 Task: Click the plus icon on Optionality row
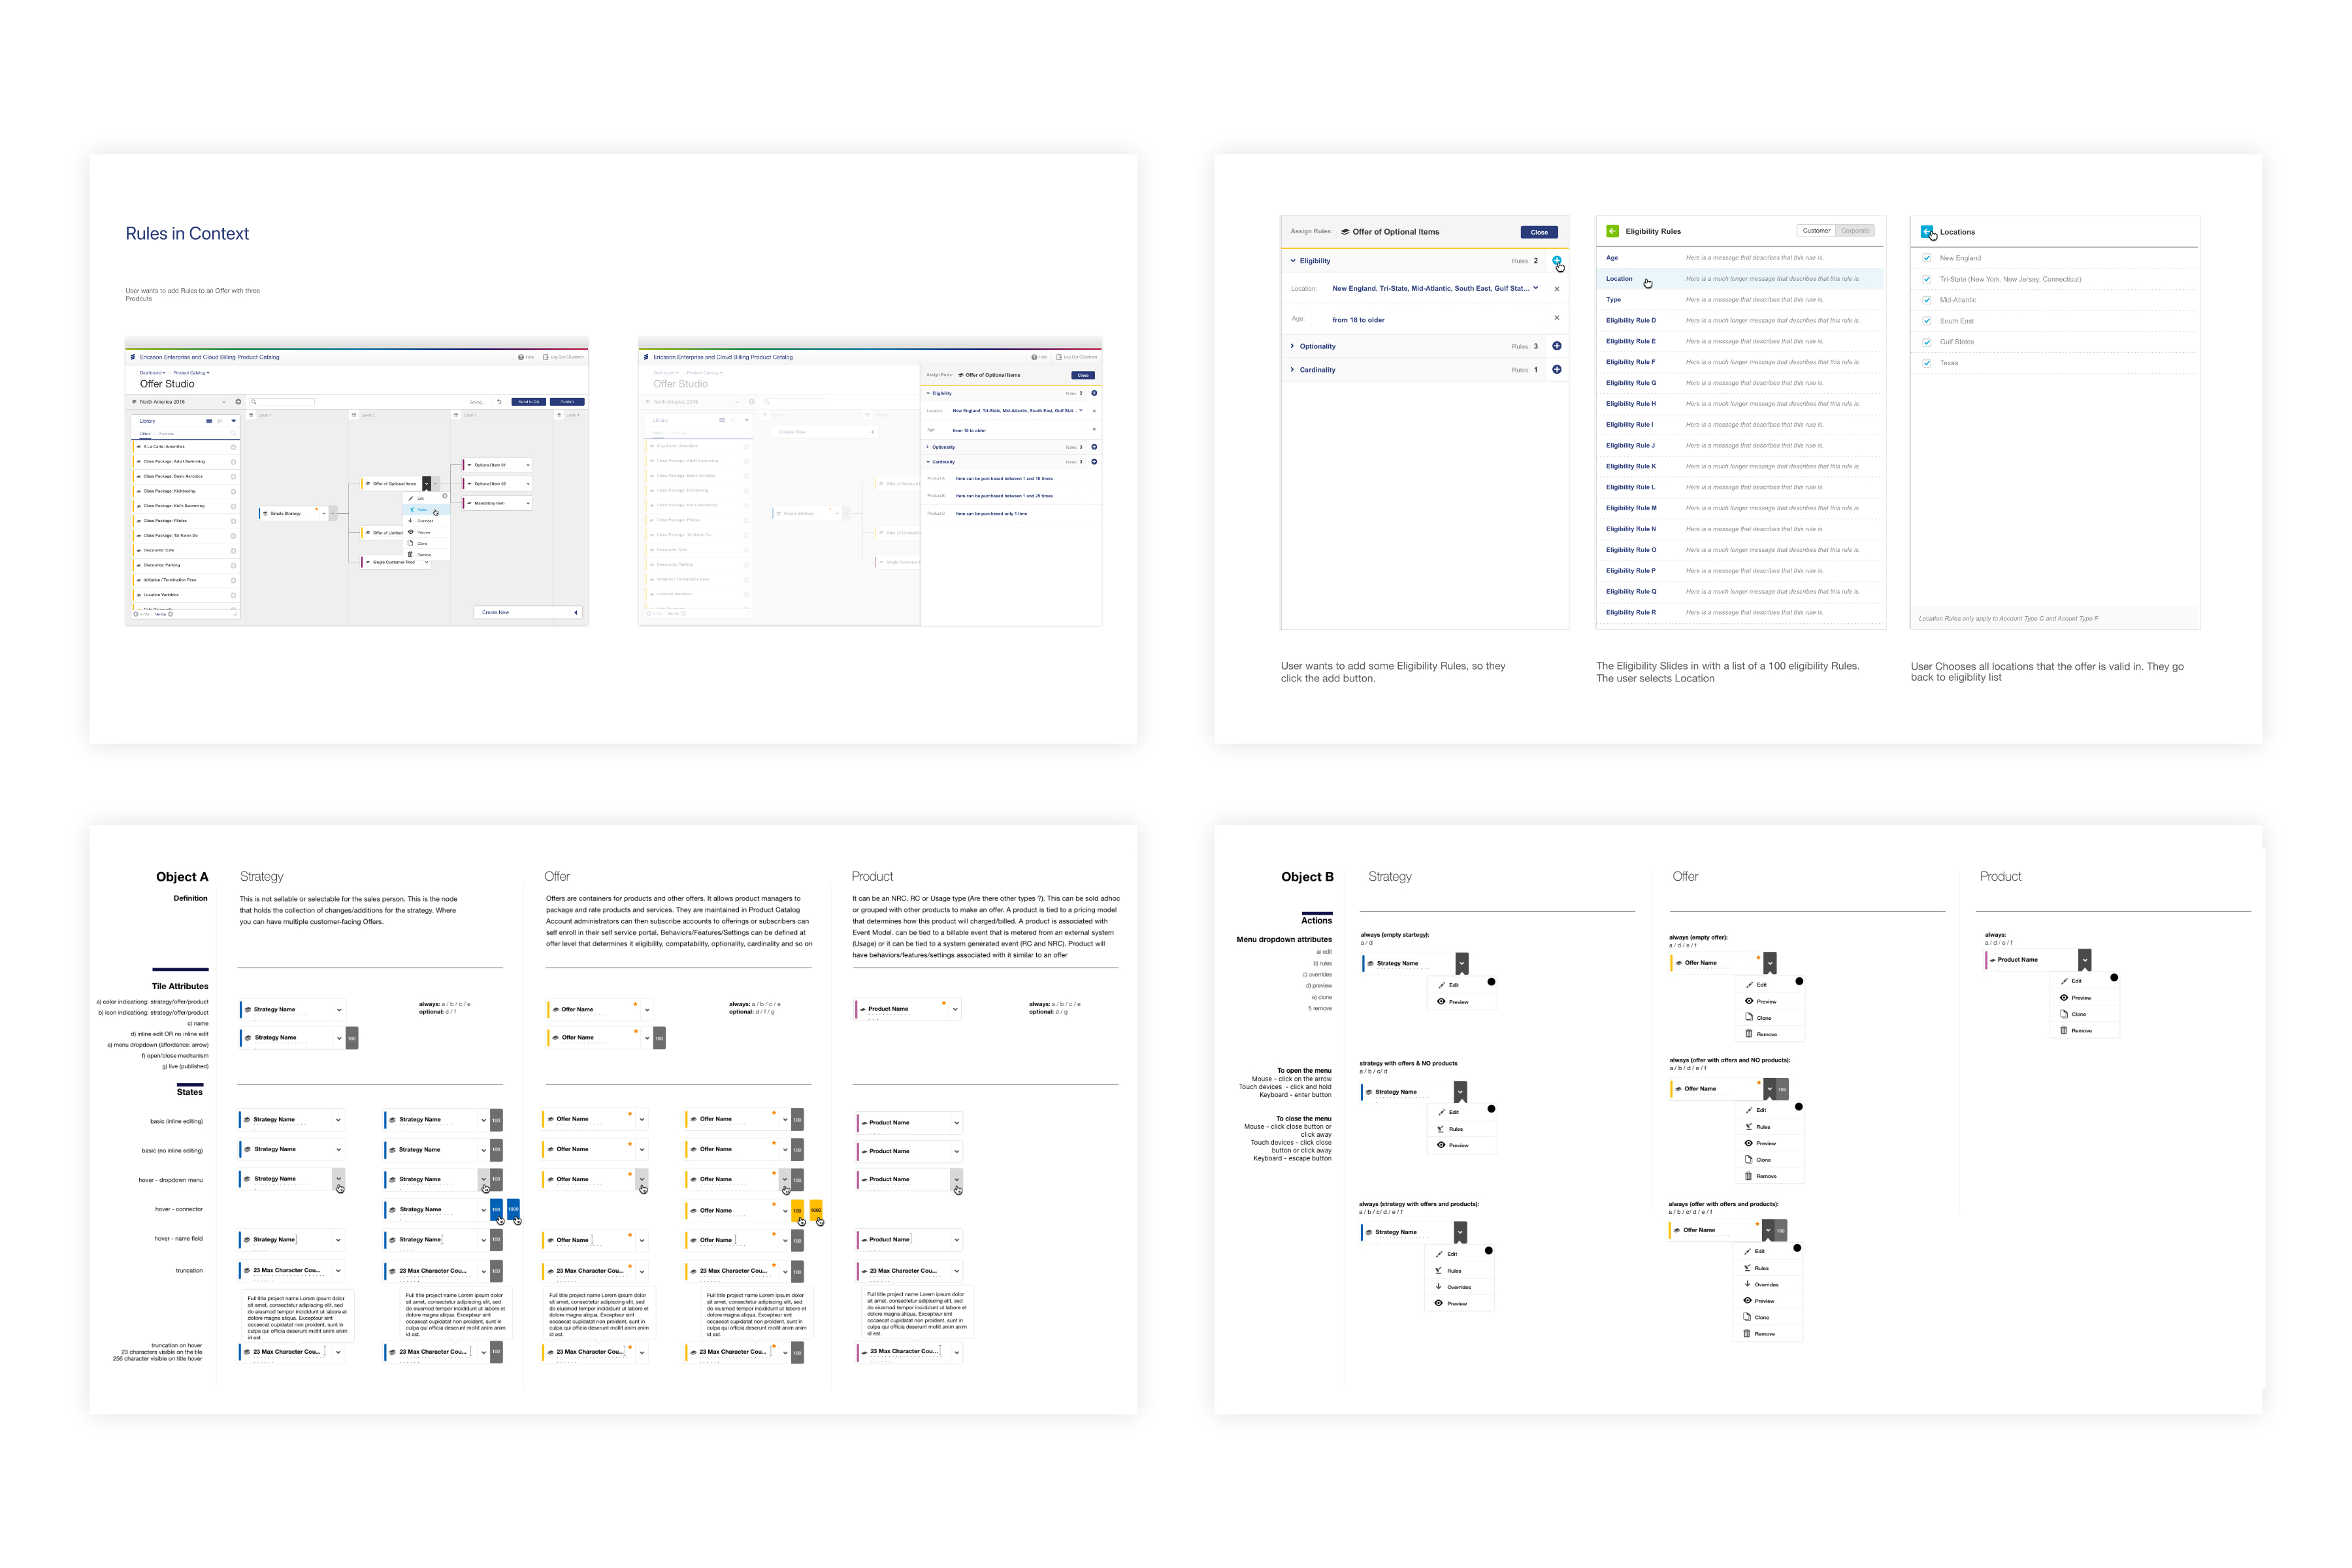pyautogui.click(x=1556, y=346)
